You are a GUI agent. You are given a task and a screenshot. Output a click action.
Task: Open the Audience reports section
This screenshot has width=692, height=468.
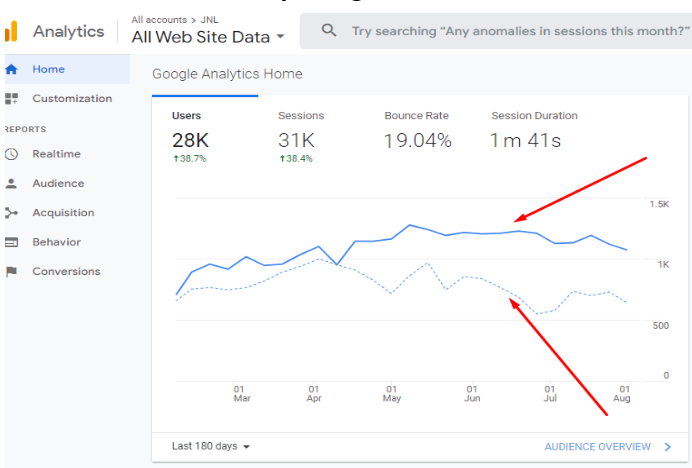tap(68, 184)
